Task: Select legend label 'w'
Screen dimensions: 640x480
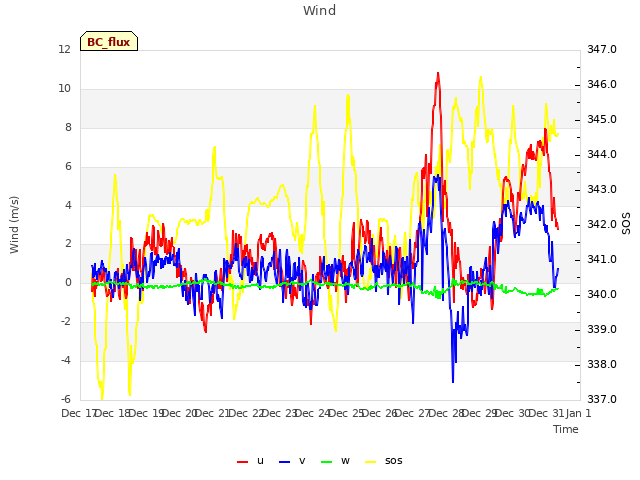Action: pos(345,461)
